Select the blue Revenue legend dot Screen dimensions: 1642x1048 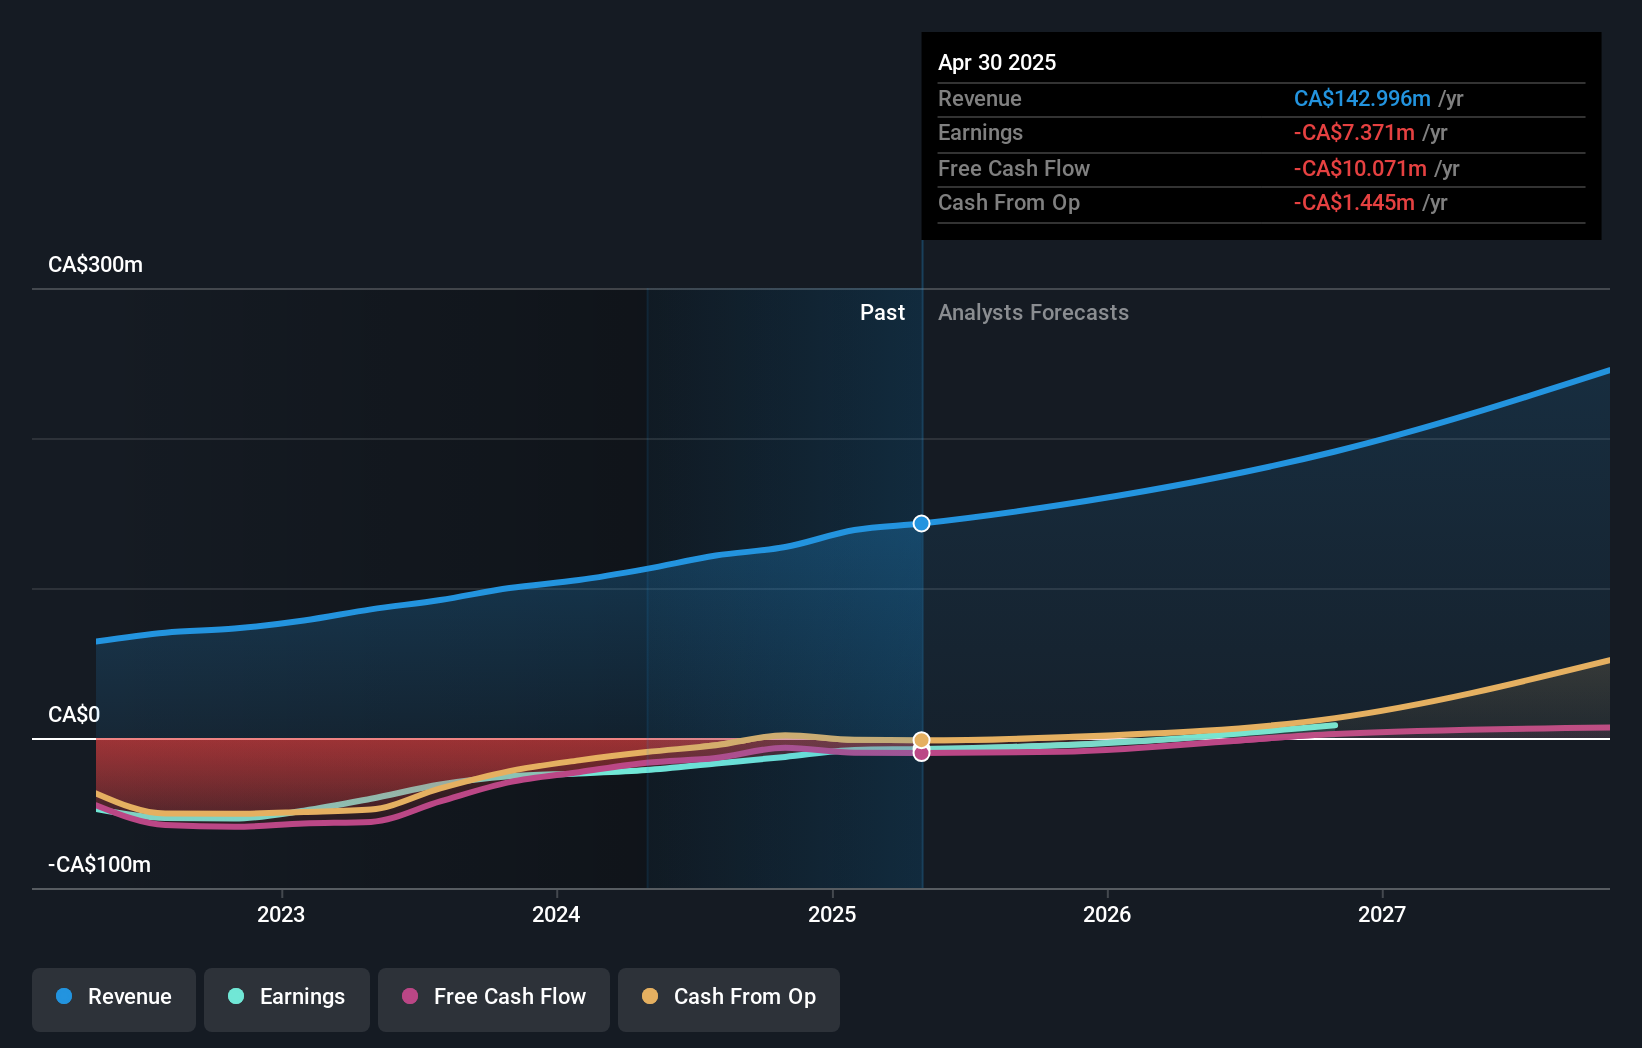(x=64, y=997)
